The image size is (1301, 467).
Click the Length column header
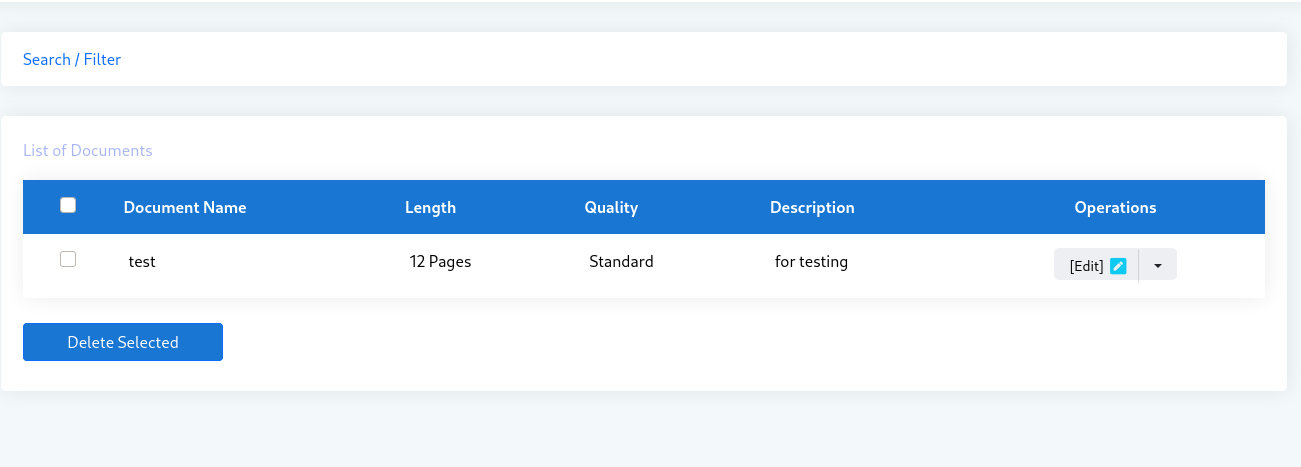point(430,208)
